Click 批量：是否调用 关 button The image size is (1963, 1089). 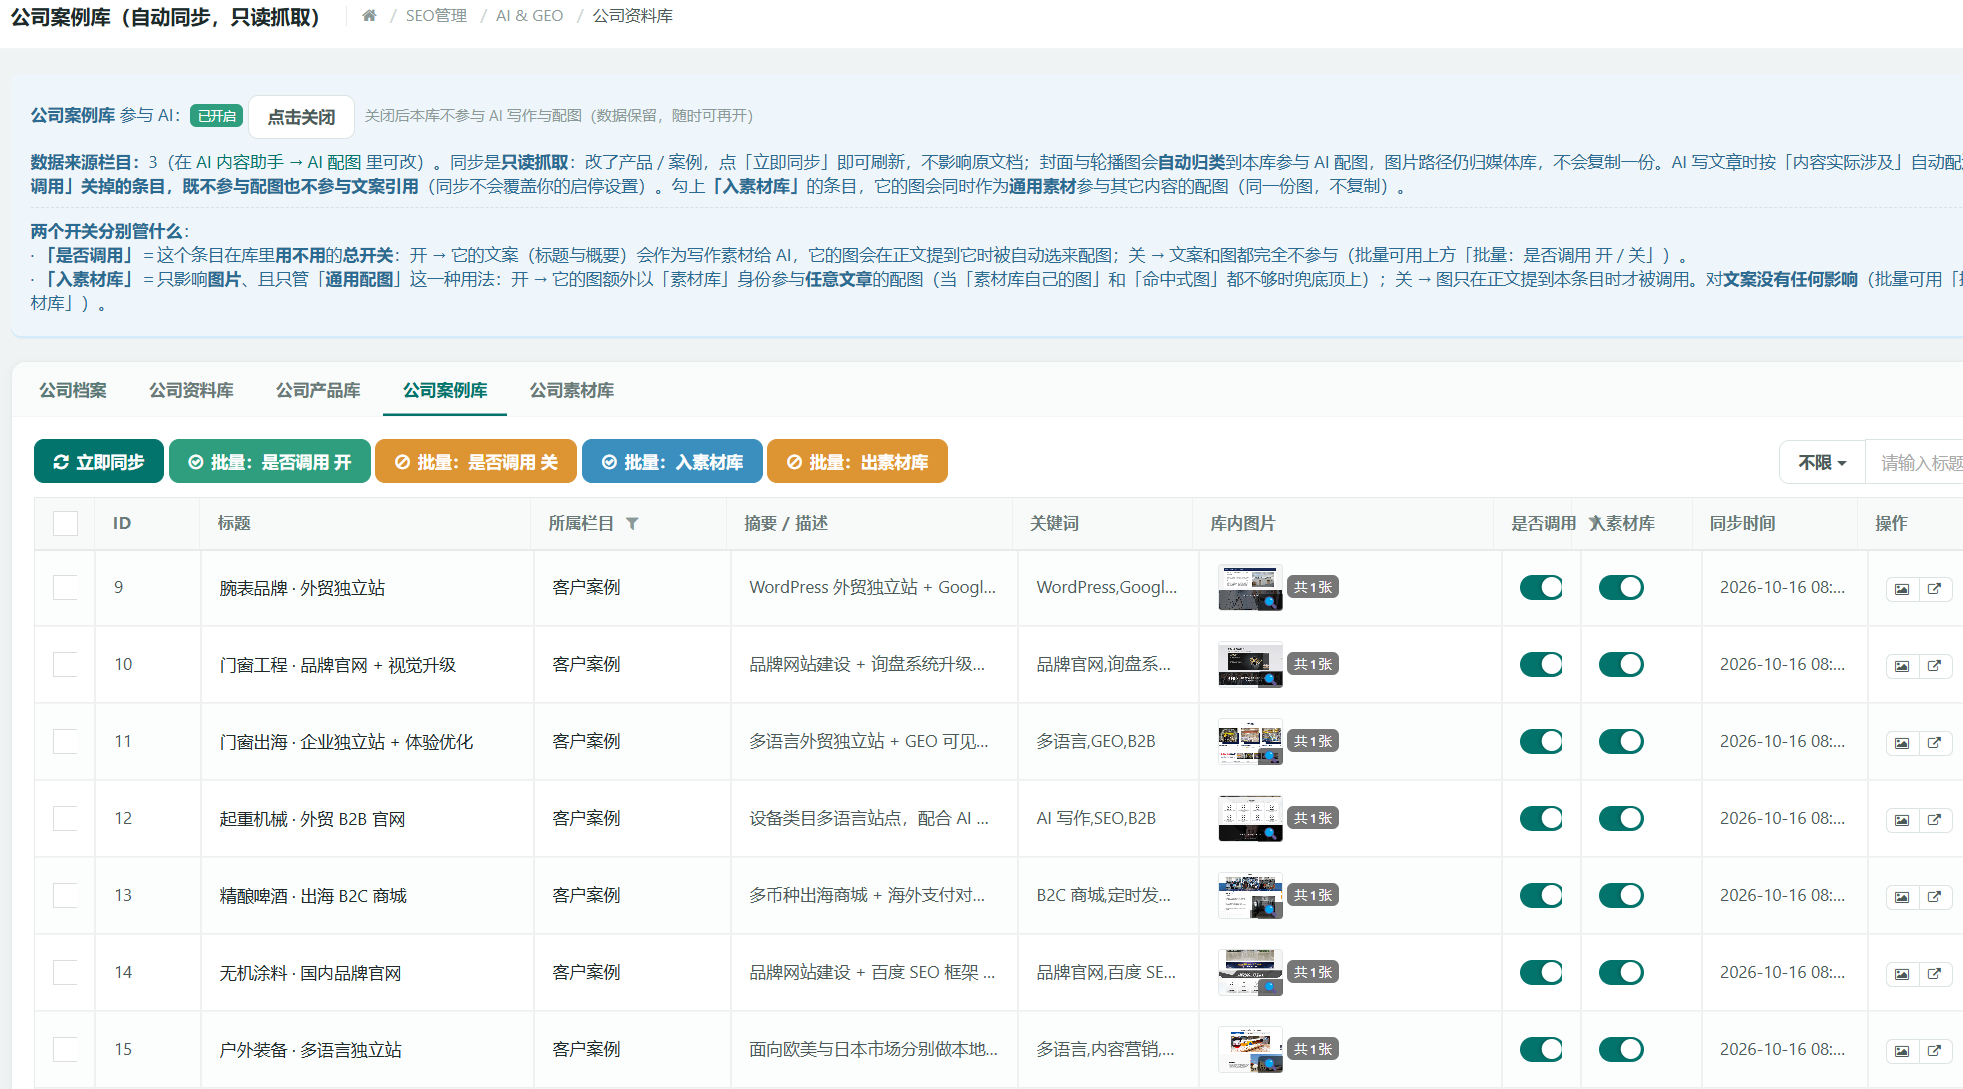coord(476,462)
